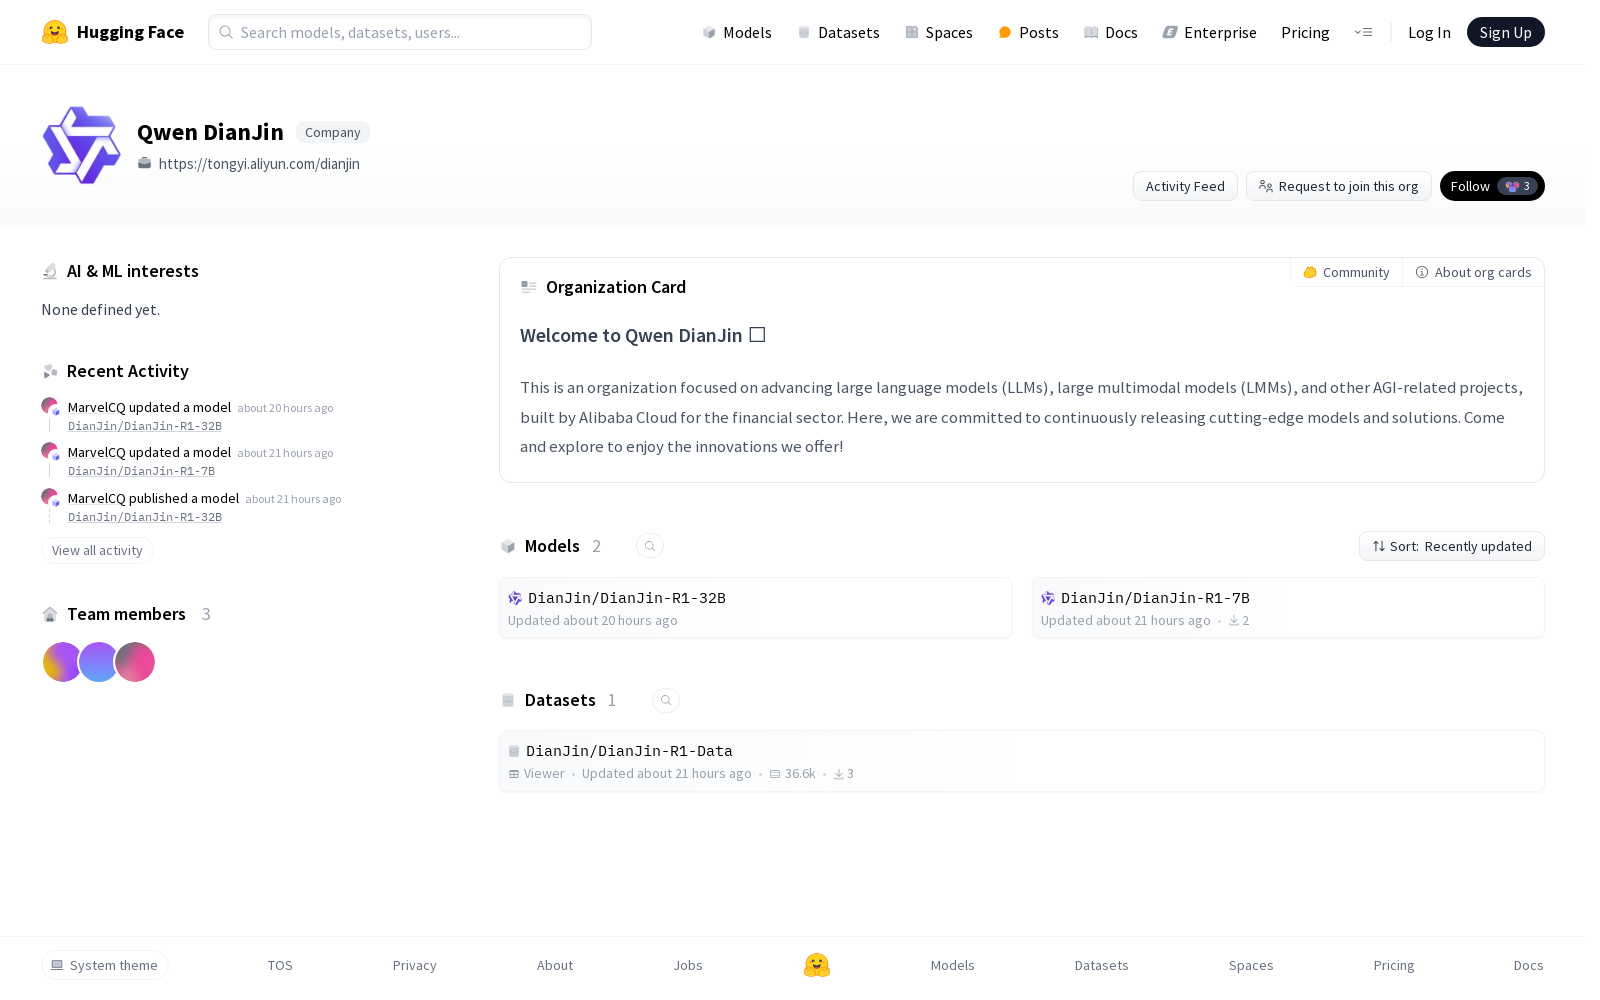
Task: Open About link in footer
Action: click(x=555, y=965)
